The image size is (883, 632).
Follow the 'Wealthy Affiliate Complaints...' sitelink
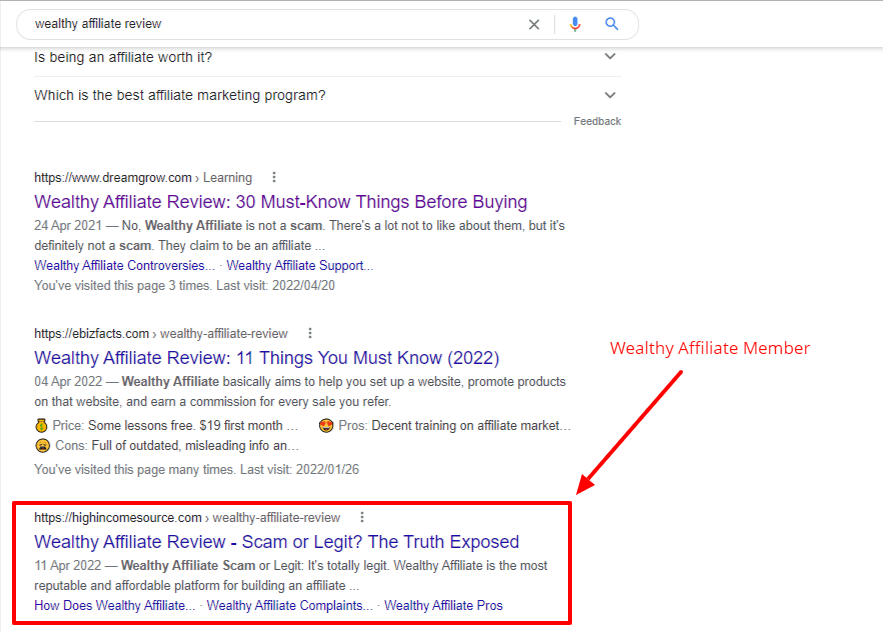click(289, 606)
